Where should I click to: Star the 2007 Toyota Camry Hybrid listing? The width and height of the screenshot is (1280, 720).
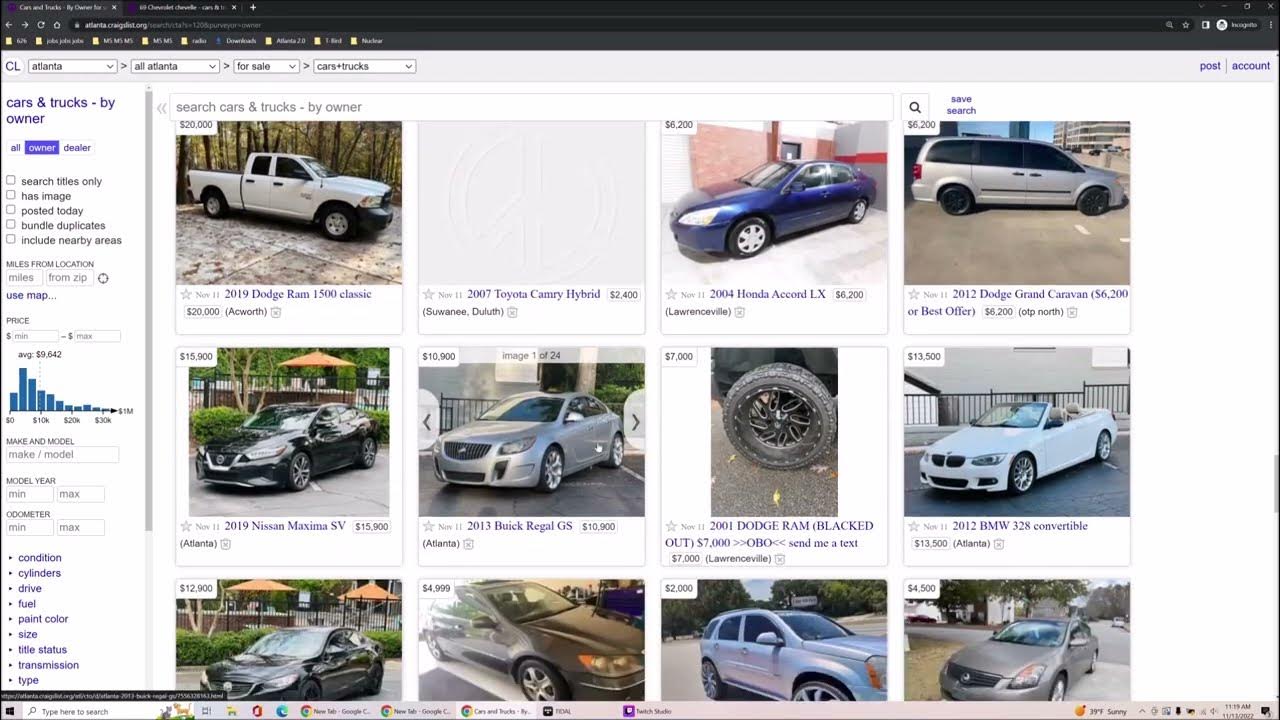click(428, 295)
